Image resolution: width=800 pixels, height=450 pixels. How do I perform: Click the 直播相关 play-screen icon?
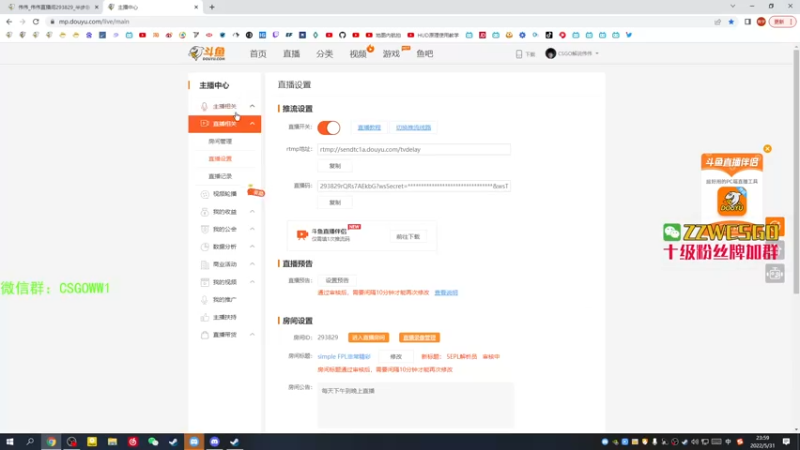coord(204,123)
